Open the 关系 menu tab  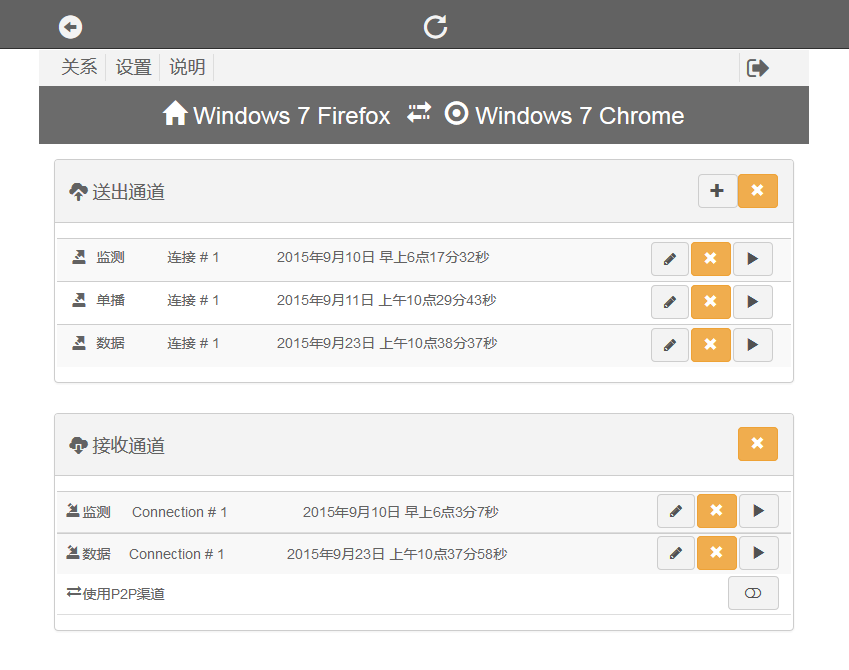click(x=79, y=67)
